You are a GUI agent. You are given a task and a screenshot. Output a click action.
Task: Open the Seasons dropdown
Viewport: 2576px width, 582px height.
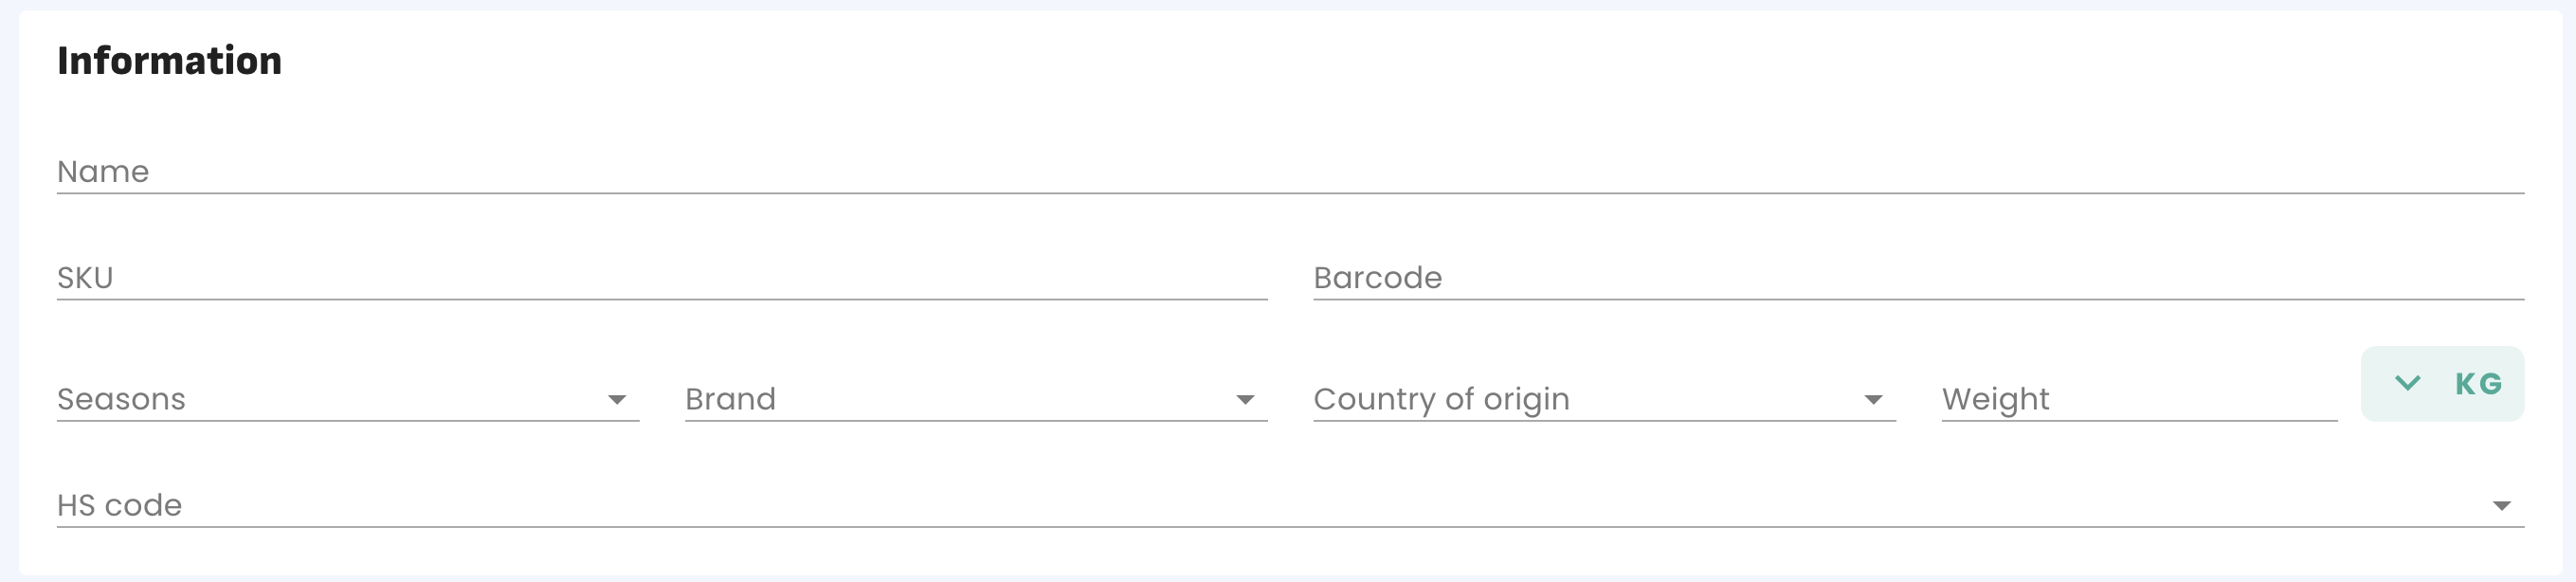pyautogui.click(x=330, y=399)
